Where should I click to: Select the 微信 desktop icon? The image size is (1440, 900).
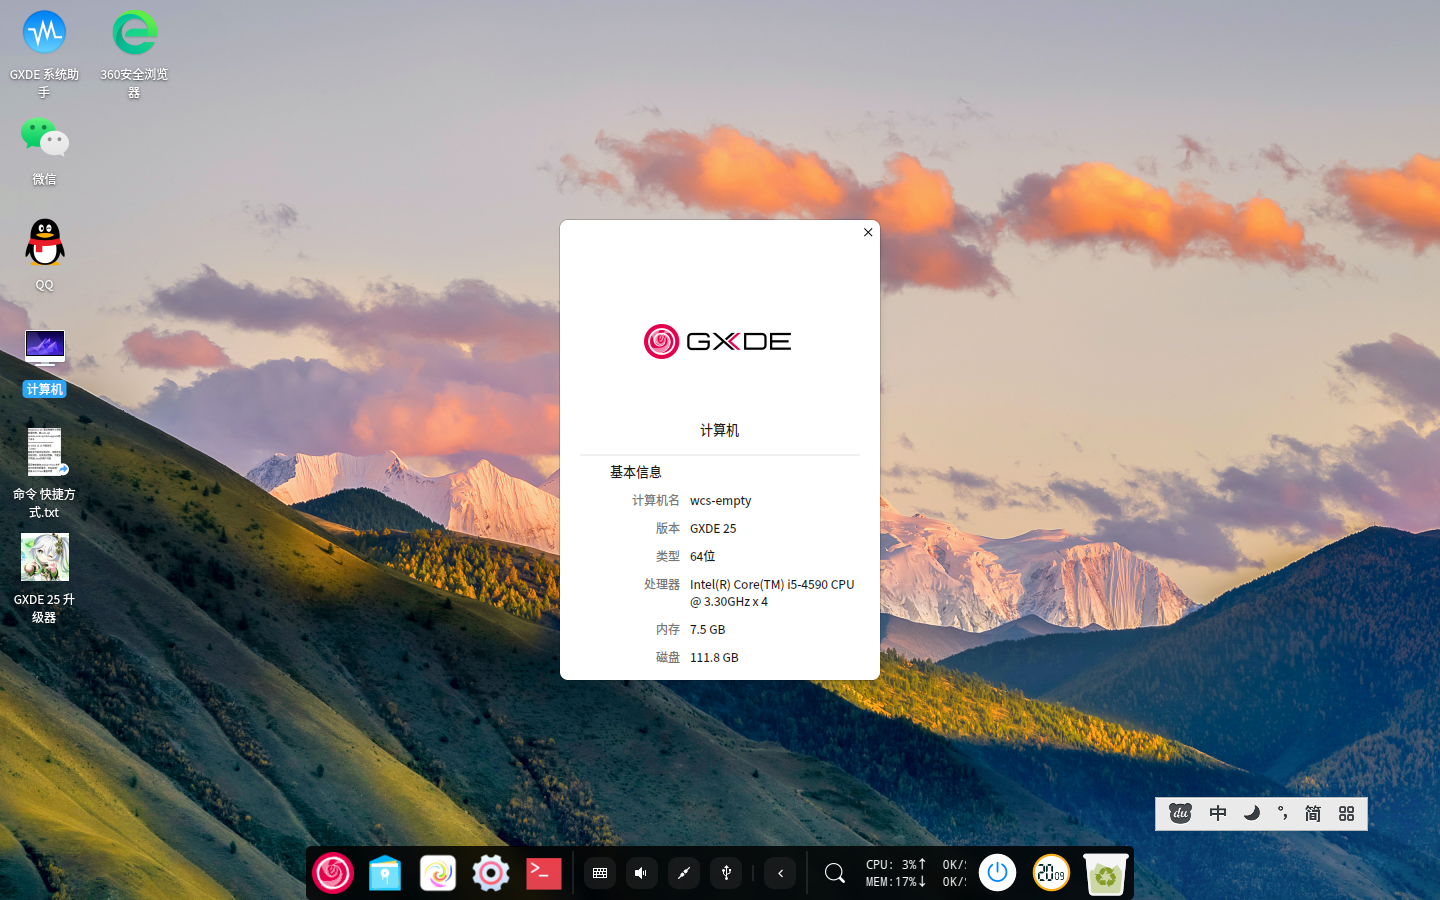[x=44, y=151]
